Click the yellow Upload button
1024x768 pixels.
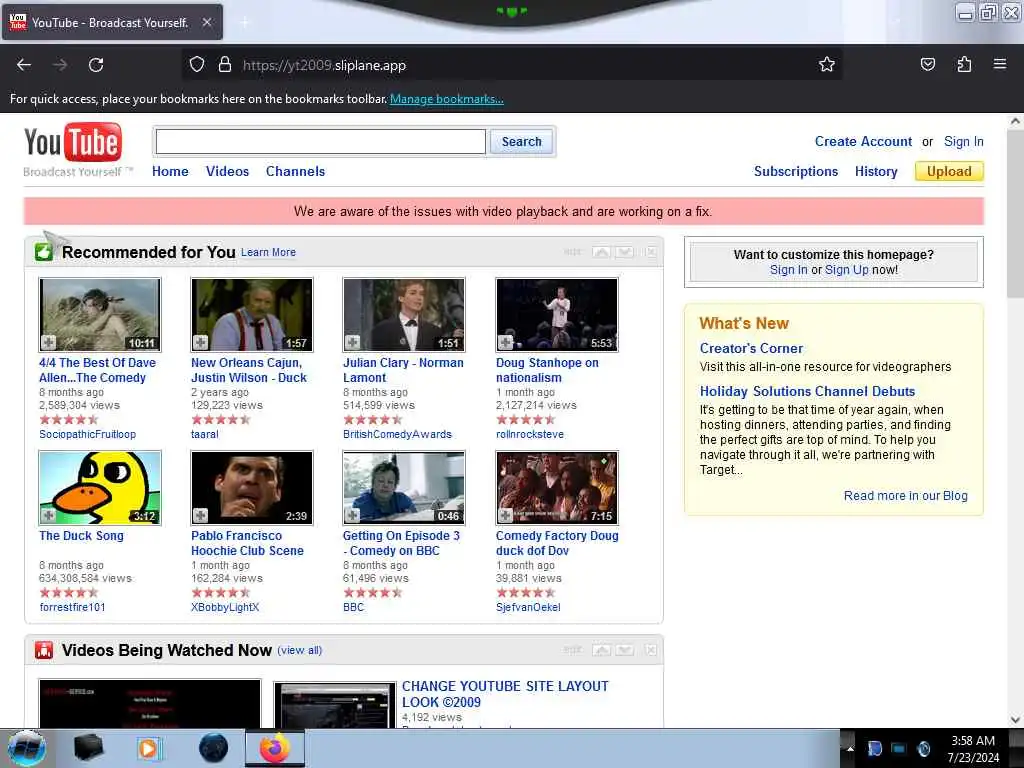(x=949, y=171)
